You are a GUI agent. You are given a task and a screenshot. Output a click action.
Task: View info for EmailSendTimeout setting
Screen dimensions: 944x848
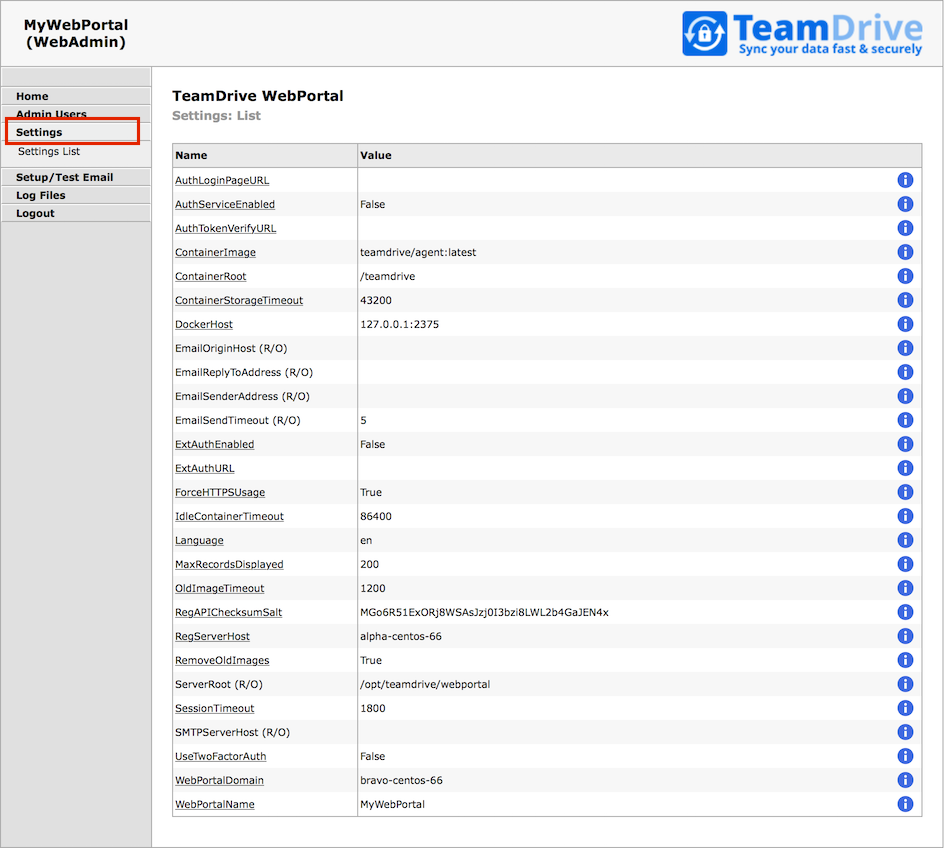905,420
